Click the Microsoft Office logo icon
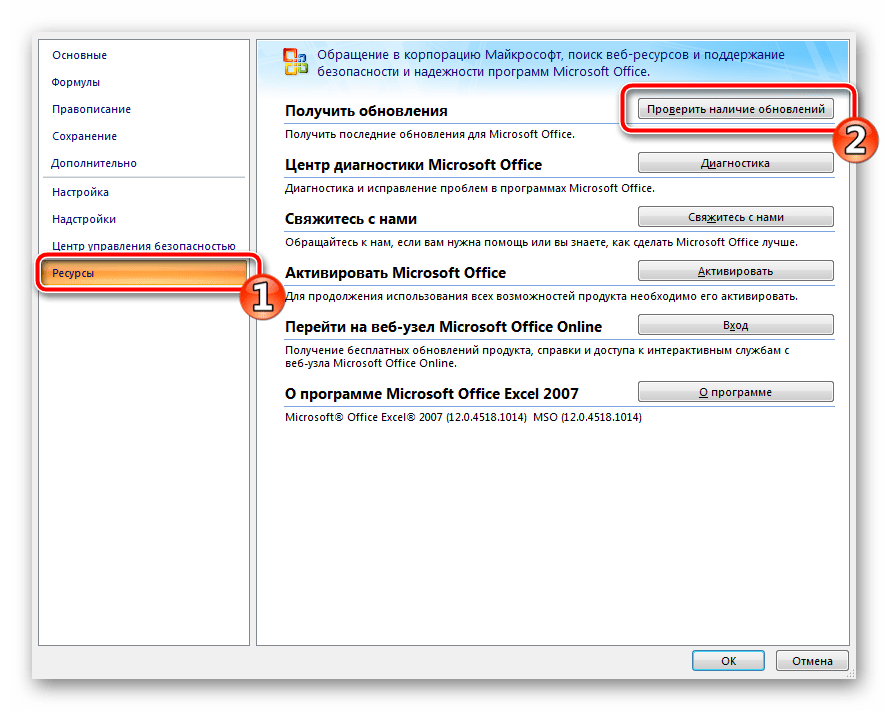The width and height of the screenshot is (888, 711). pos(296,62)
